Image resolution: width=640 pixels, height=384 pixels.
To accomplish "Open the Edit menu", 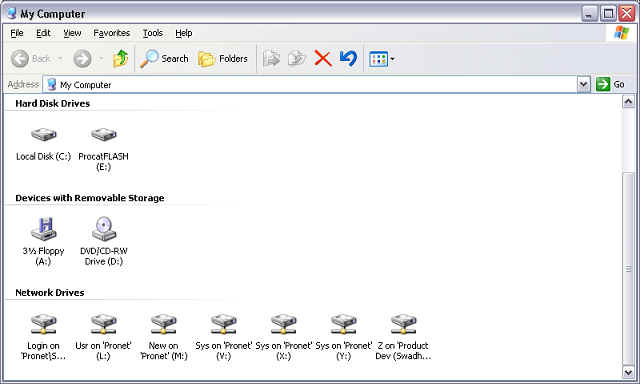I will 43,33.
